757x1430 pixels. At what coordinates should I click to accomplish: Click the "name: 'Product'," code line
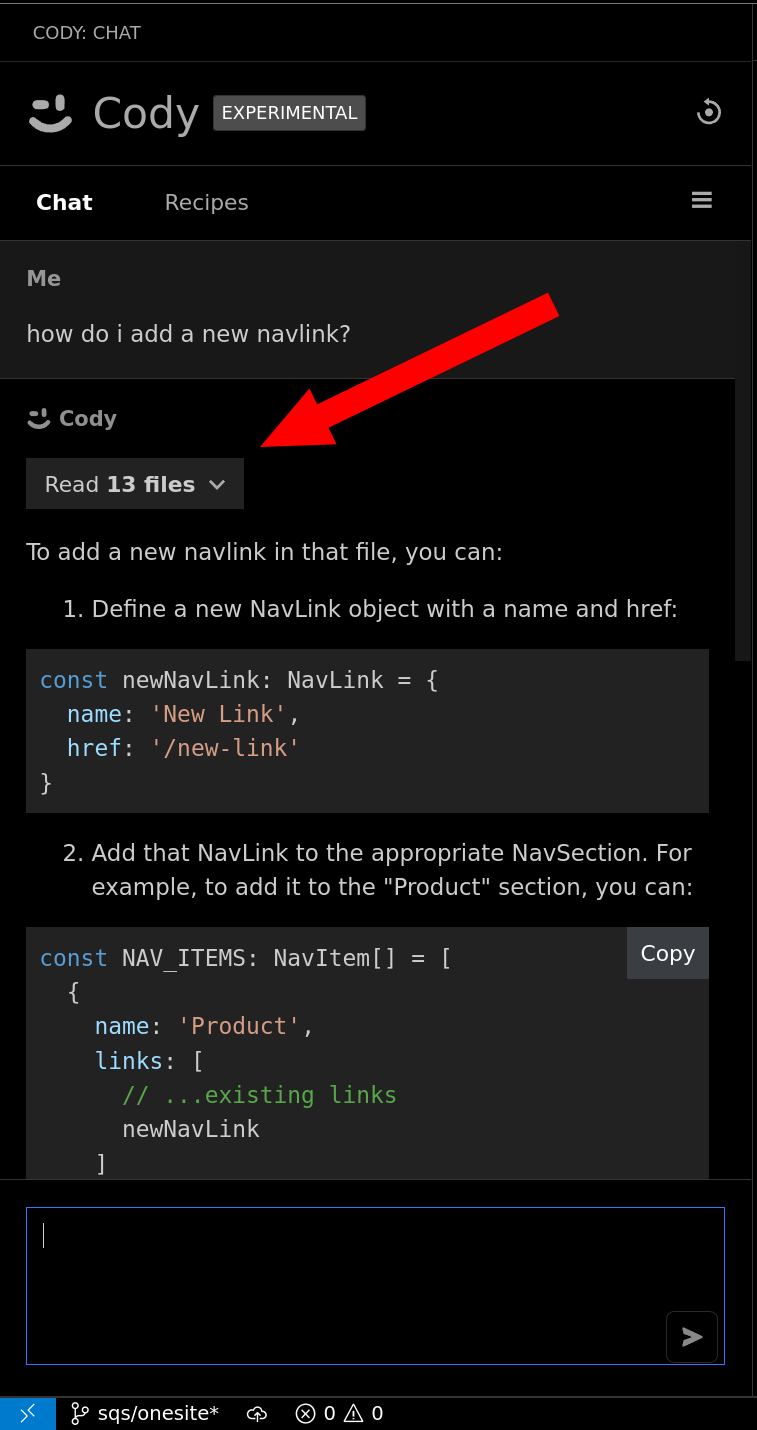pos(204,1027)
